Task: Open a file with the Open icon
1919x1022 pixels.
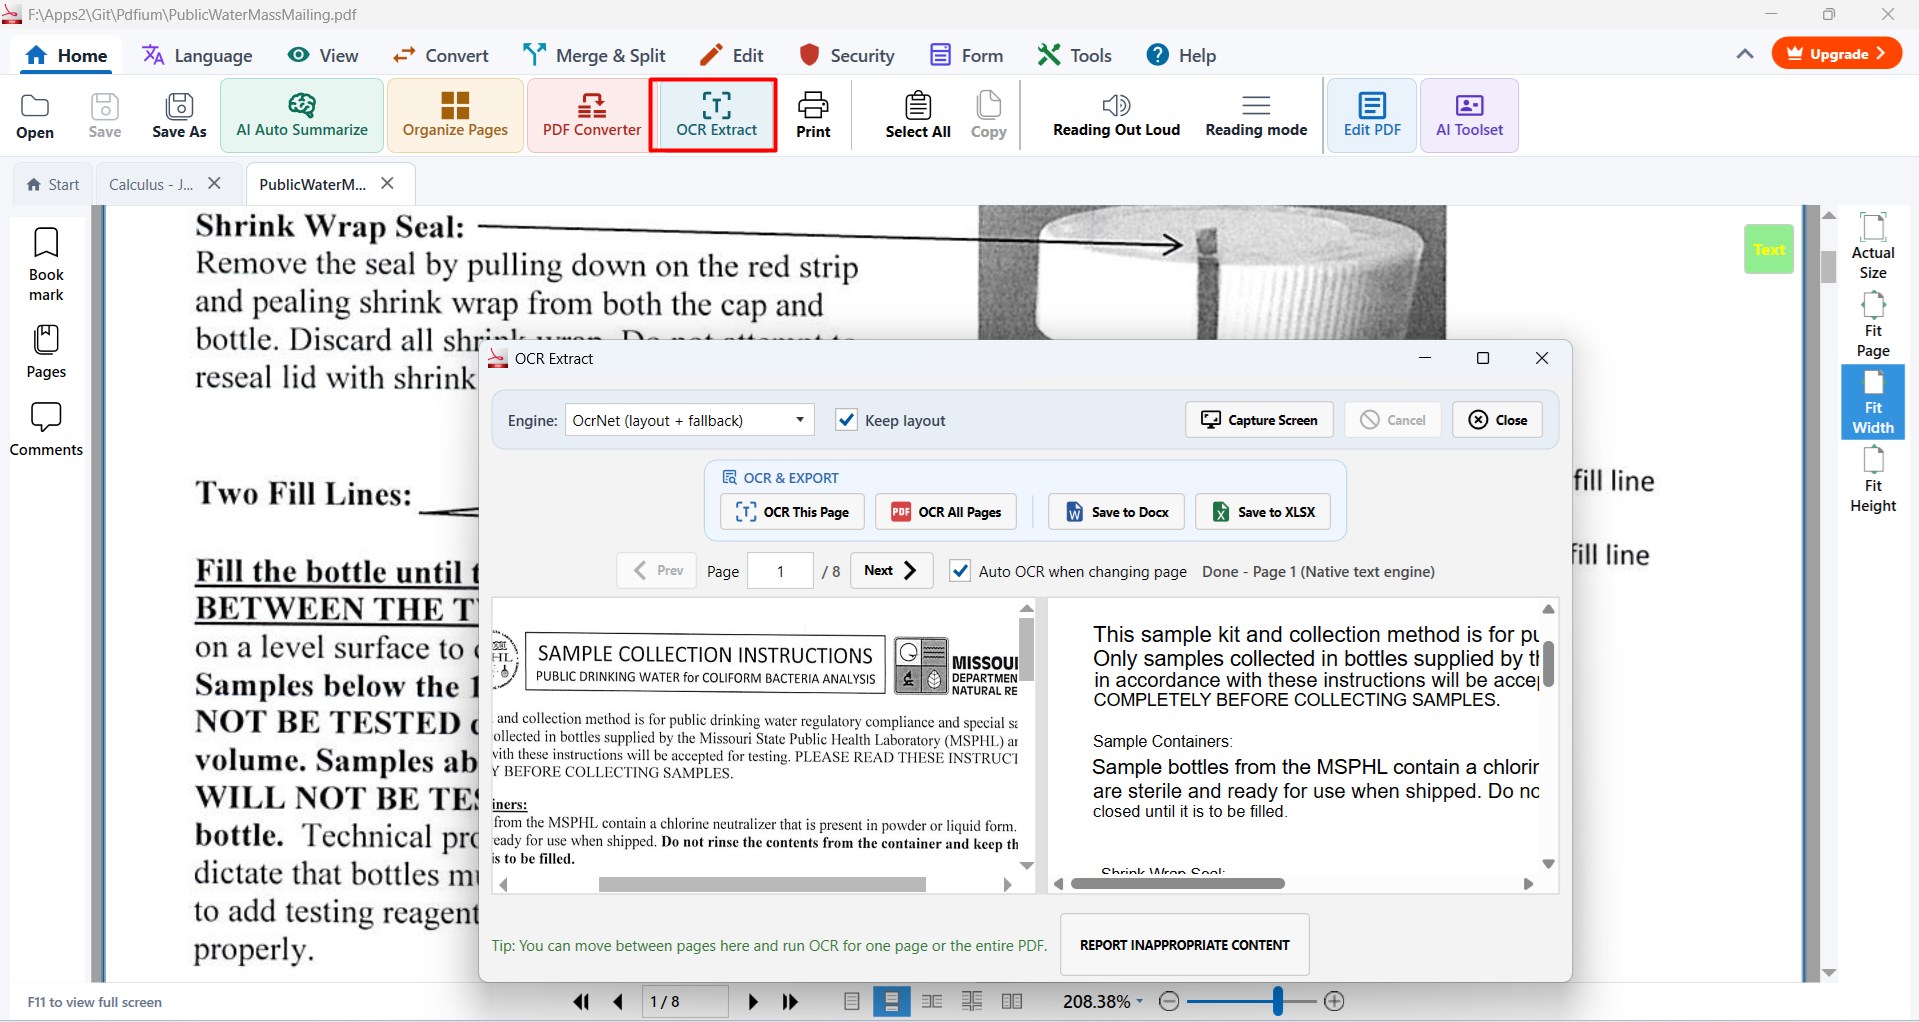Action: pyautogui.click(x=35, y=116)
